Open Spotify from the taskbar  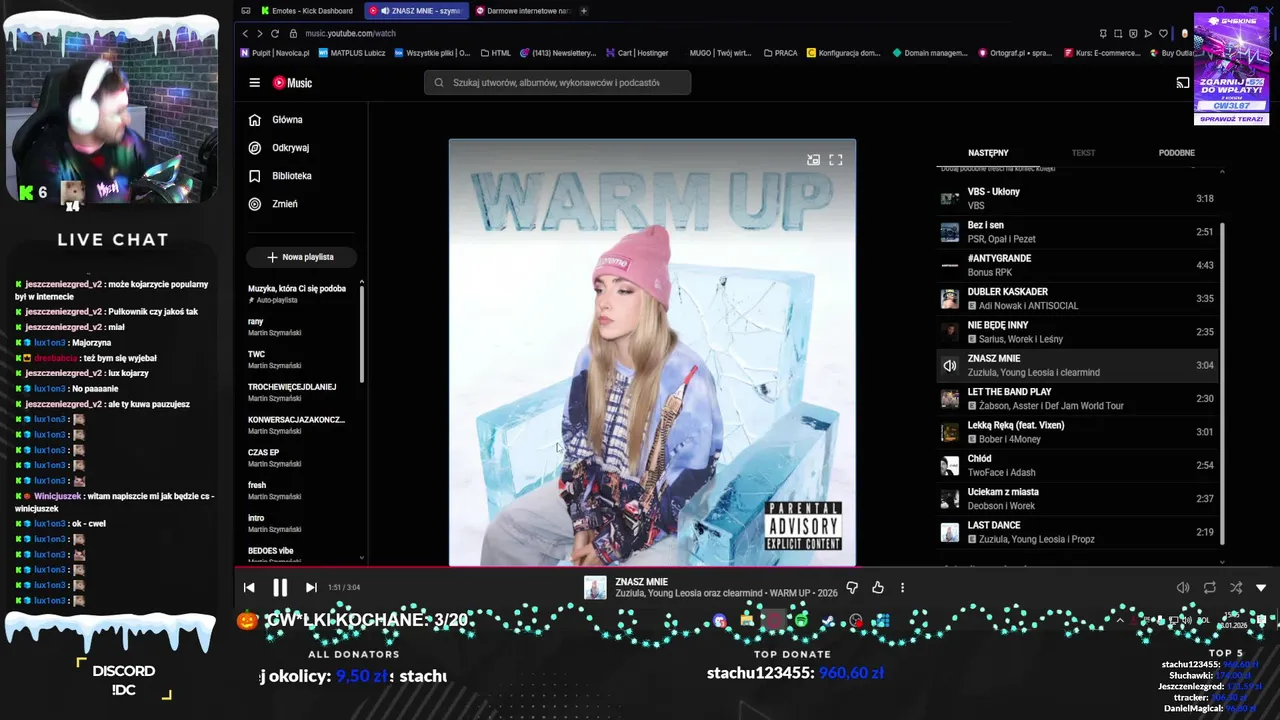801,621
